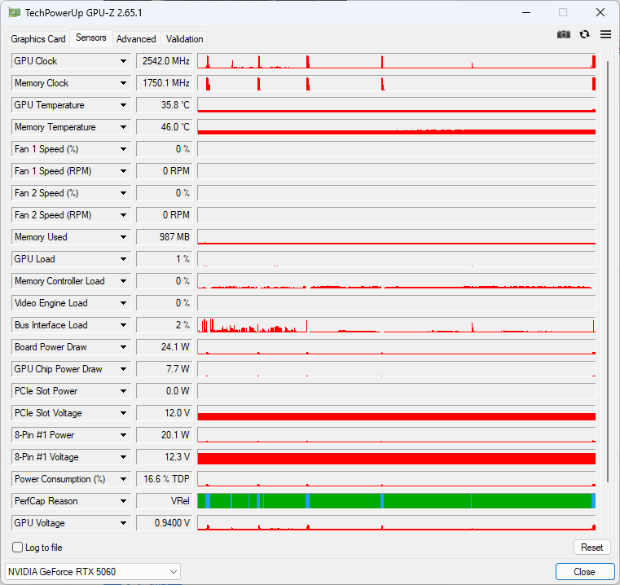This screenshot has height=585, width=620.
Task: Click the 46.0 °C memory temperature value
Action: tap(164, 127)
